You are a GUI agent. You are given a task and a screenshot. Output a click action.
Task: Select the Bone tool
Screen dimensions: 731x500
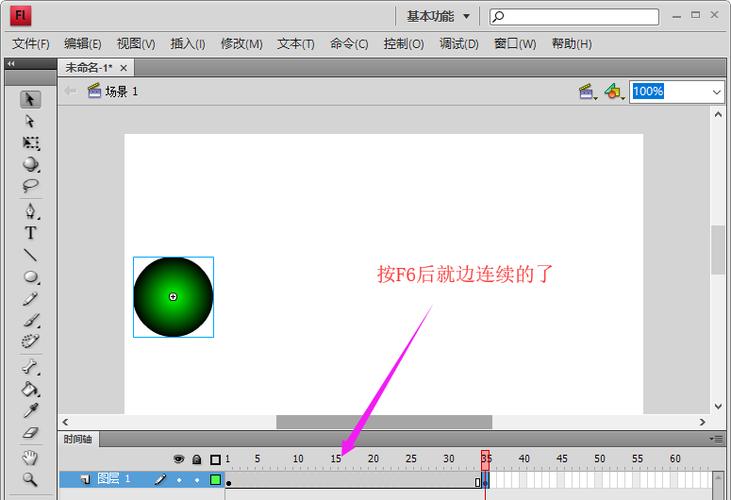(30, 368)
